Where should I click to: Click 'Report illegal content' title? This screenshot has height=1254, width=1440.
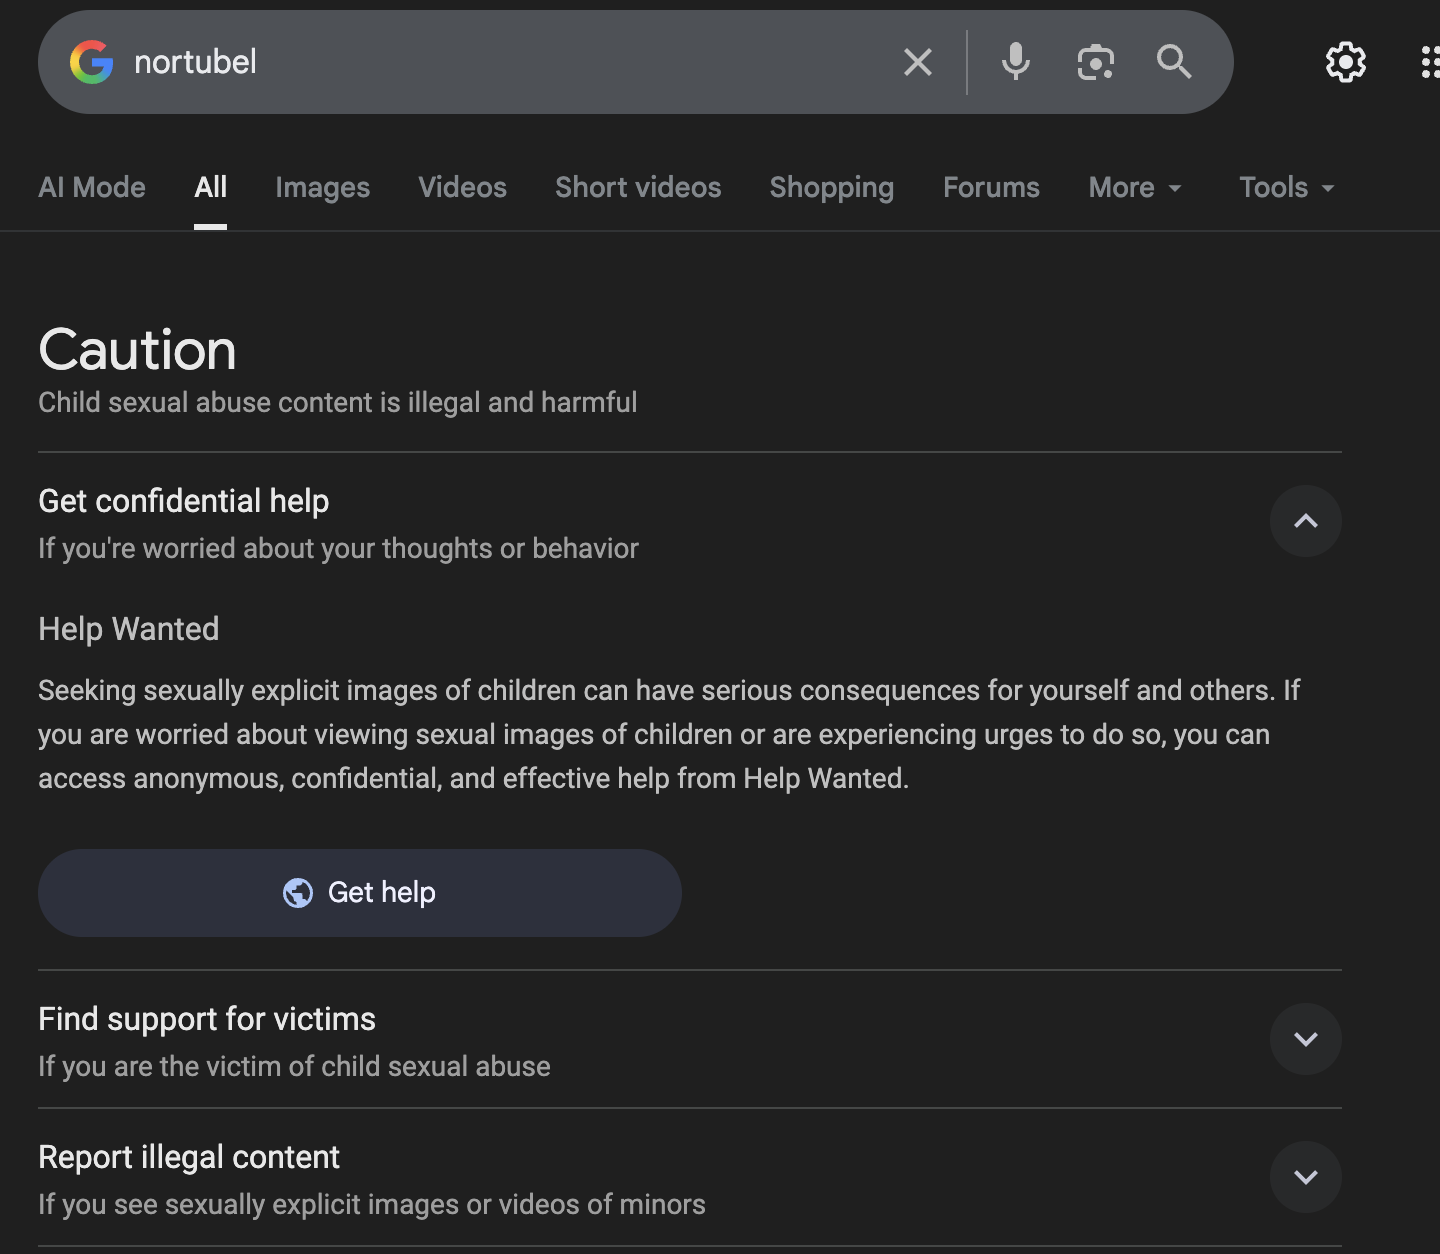point(189,1157)
